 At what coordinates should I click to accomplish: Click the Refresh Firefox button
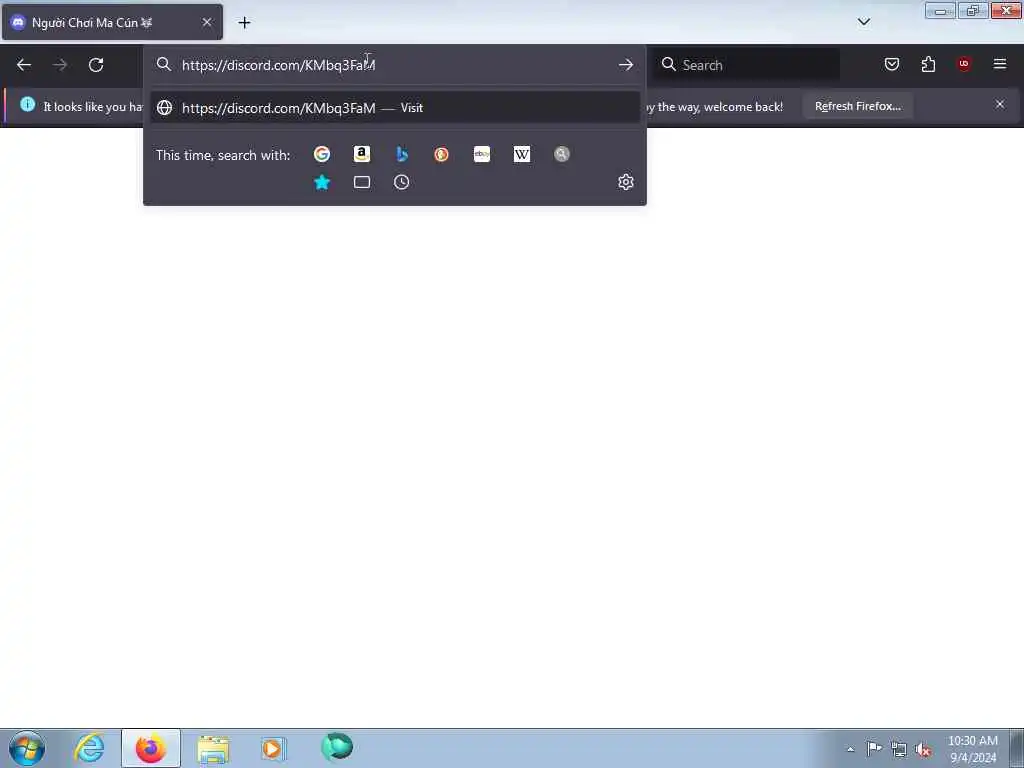857,106
